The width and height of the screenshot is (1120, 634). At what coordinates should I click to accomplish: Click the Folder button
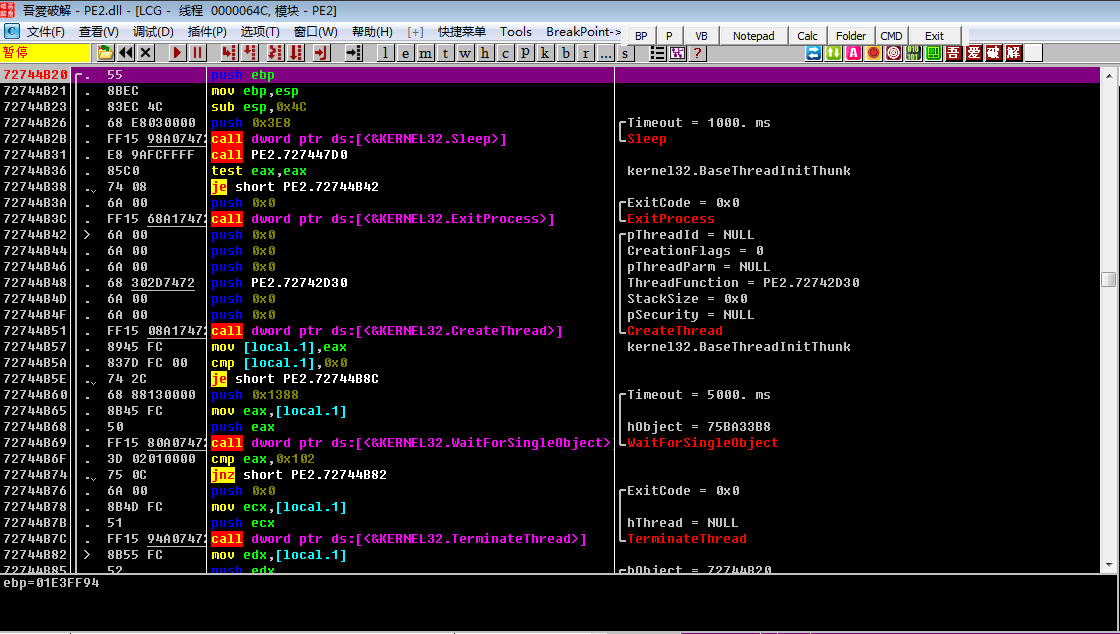pyautogui.click(x=851, y=36)
